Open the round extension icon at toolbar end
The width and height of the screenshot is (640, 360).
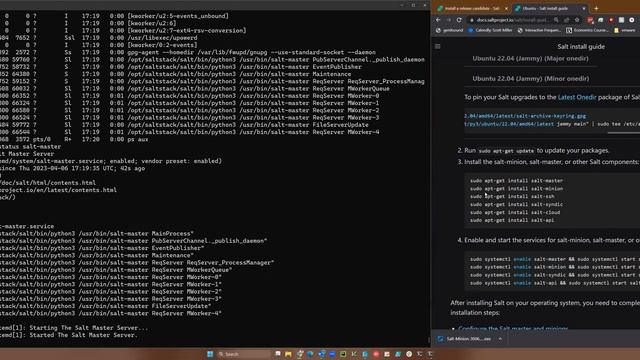[632, 20]
